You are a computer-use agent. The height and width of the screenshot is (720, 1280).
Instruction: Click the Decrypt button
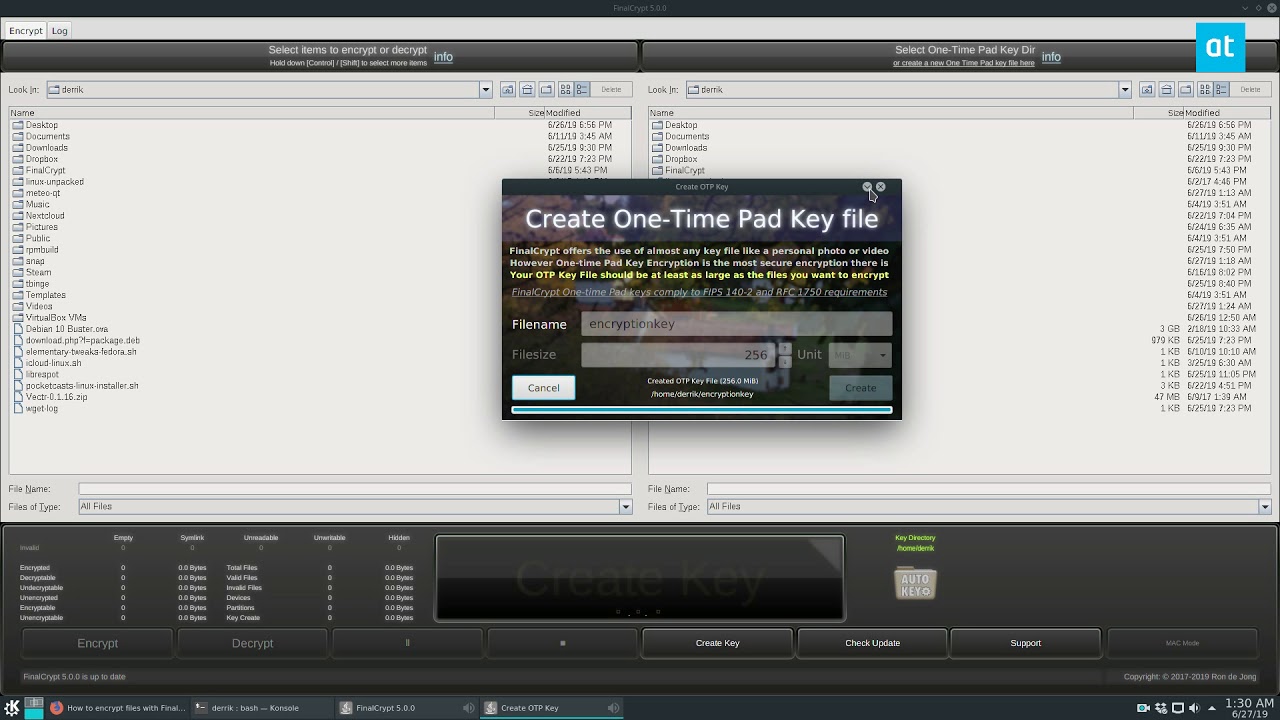pyautogui.click(x=252, y=643)
